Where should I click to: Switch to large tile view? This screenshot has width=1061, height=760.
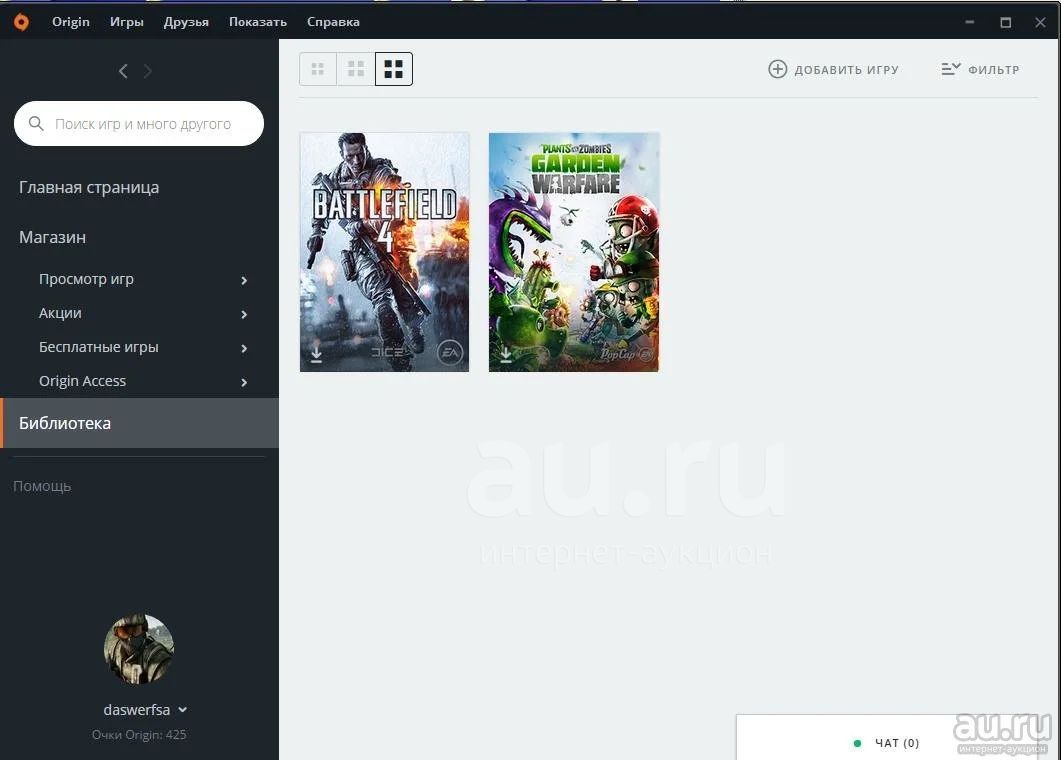coord(393,69)
